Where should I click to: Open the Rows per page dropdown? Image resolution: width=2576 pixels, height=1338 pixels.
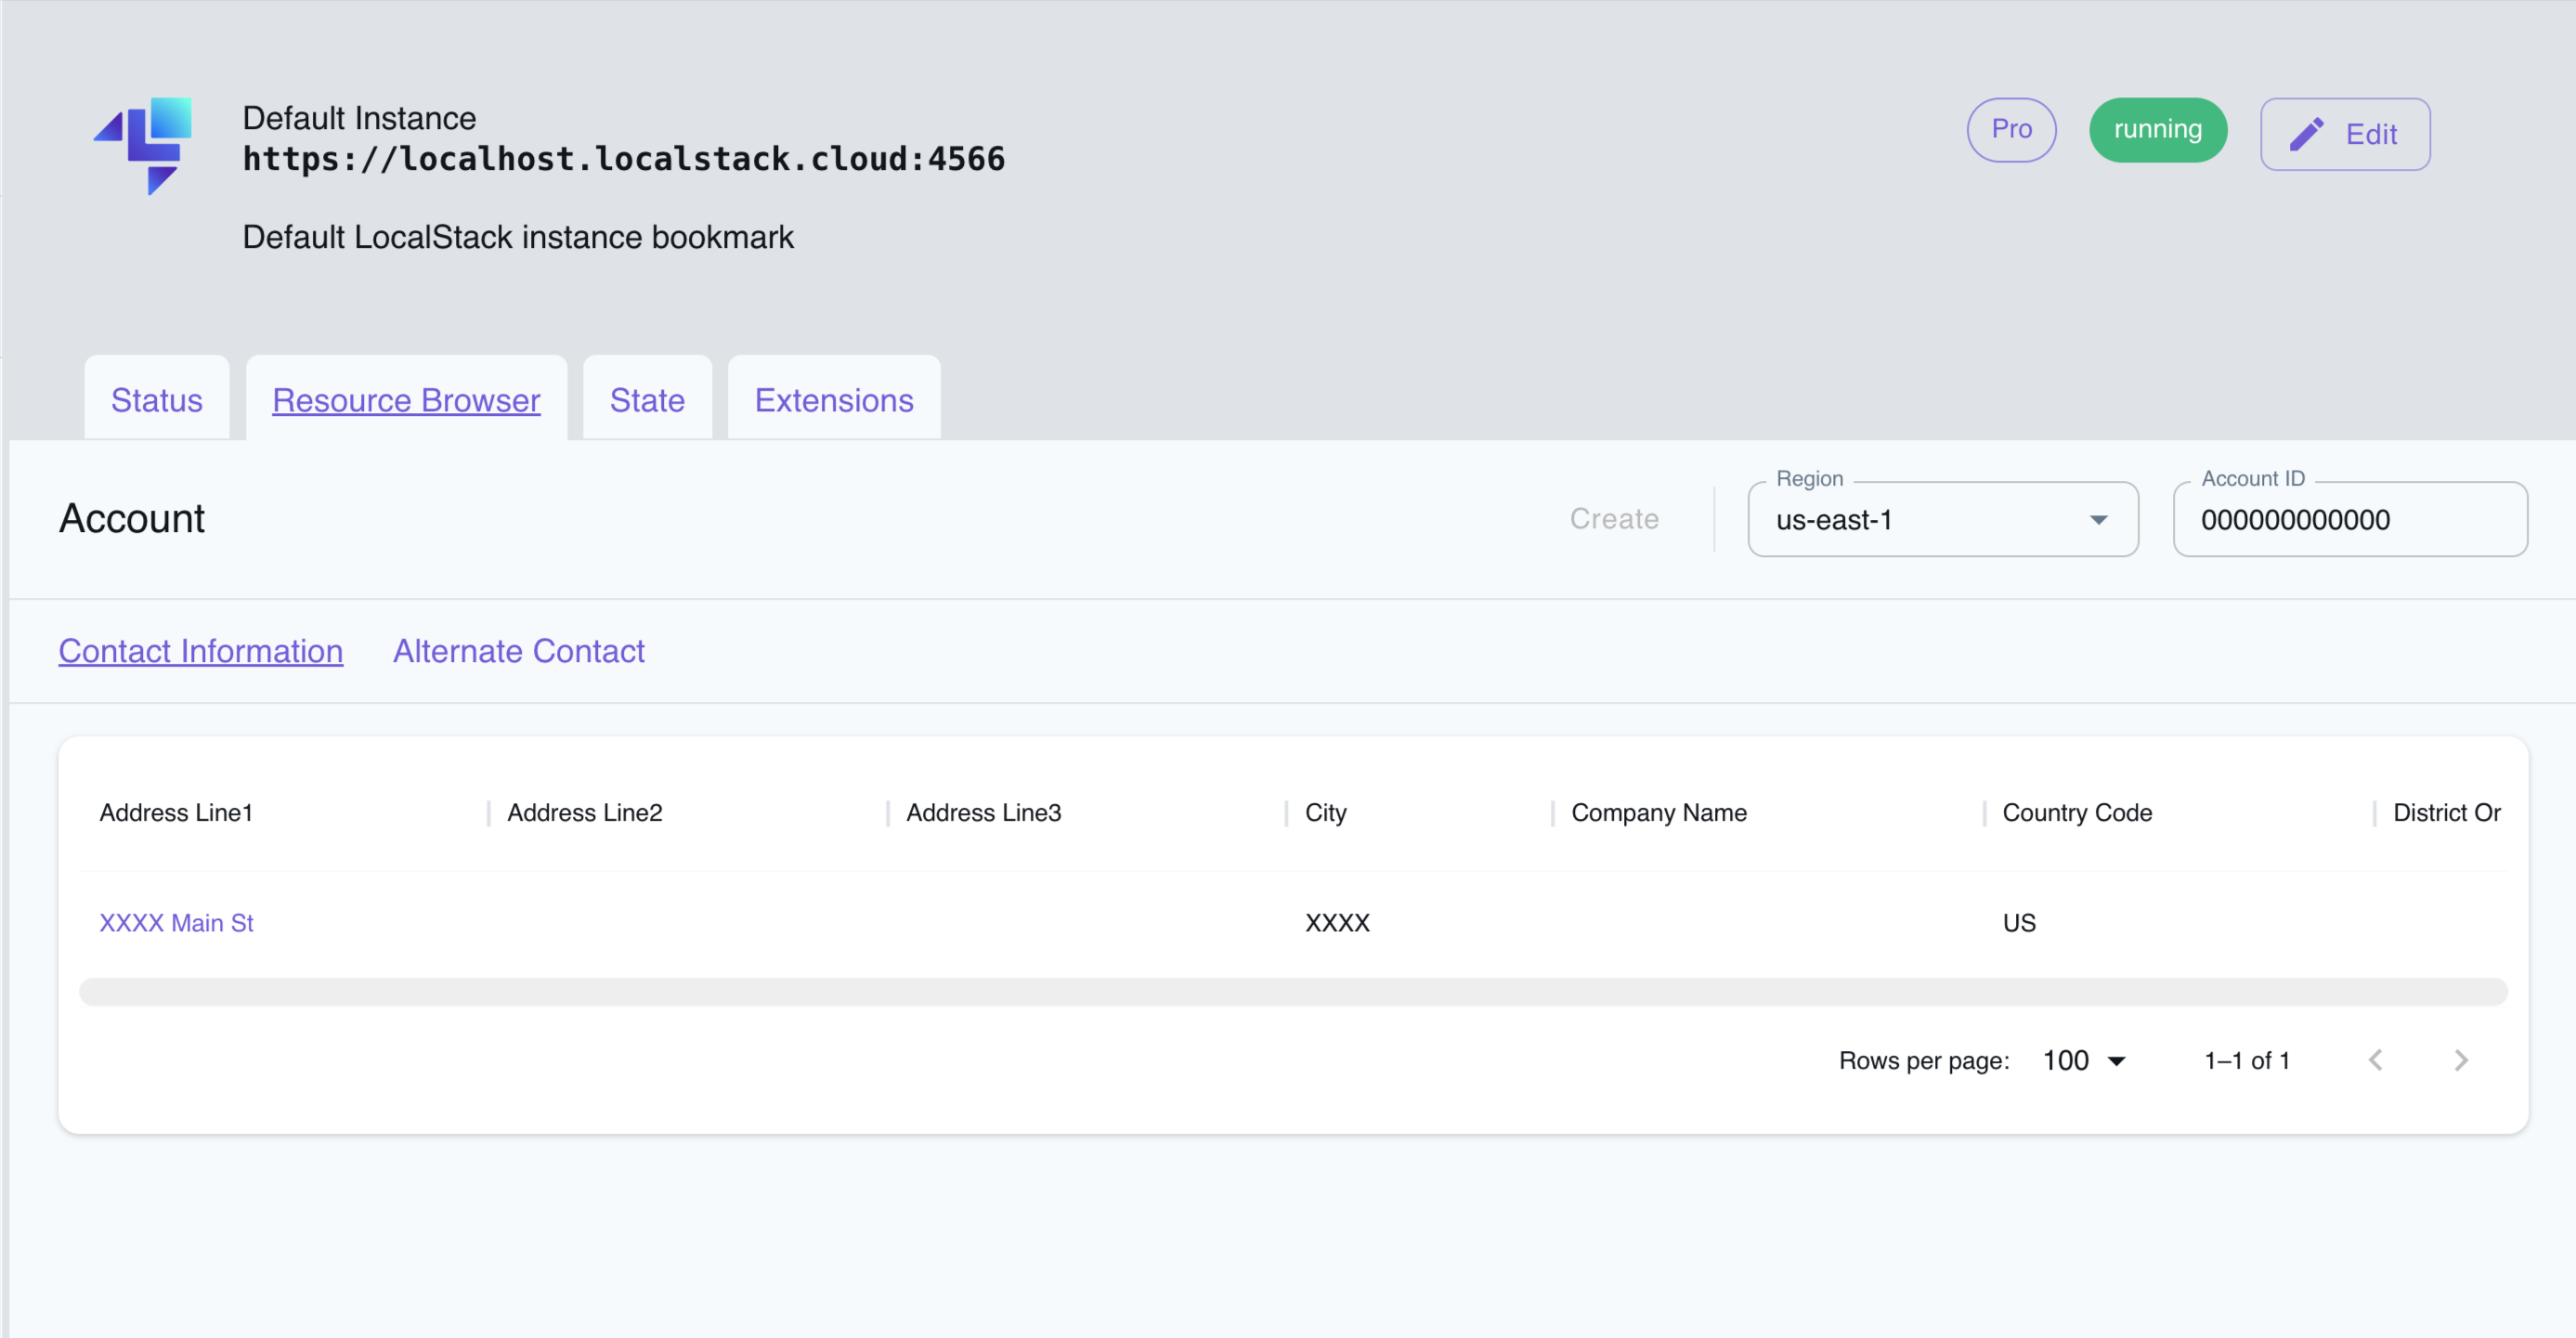click(x=2083, y=1060)
